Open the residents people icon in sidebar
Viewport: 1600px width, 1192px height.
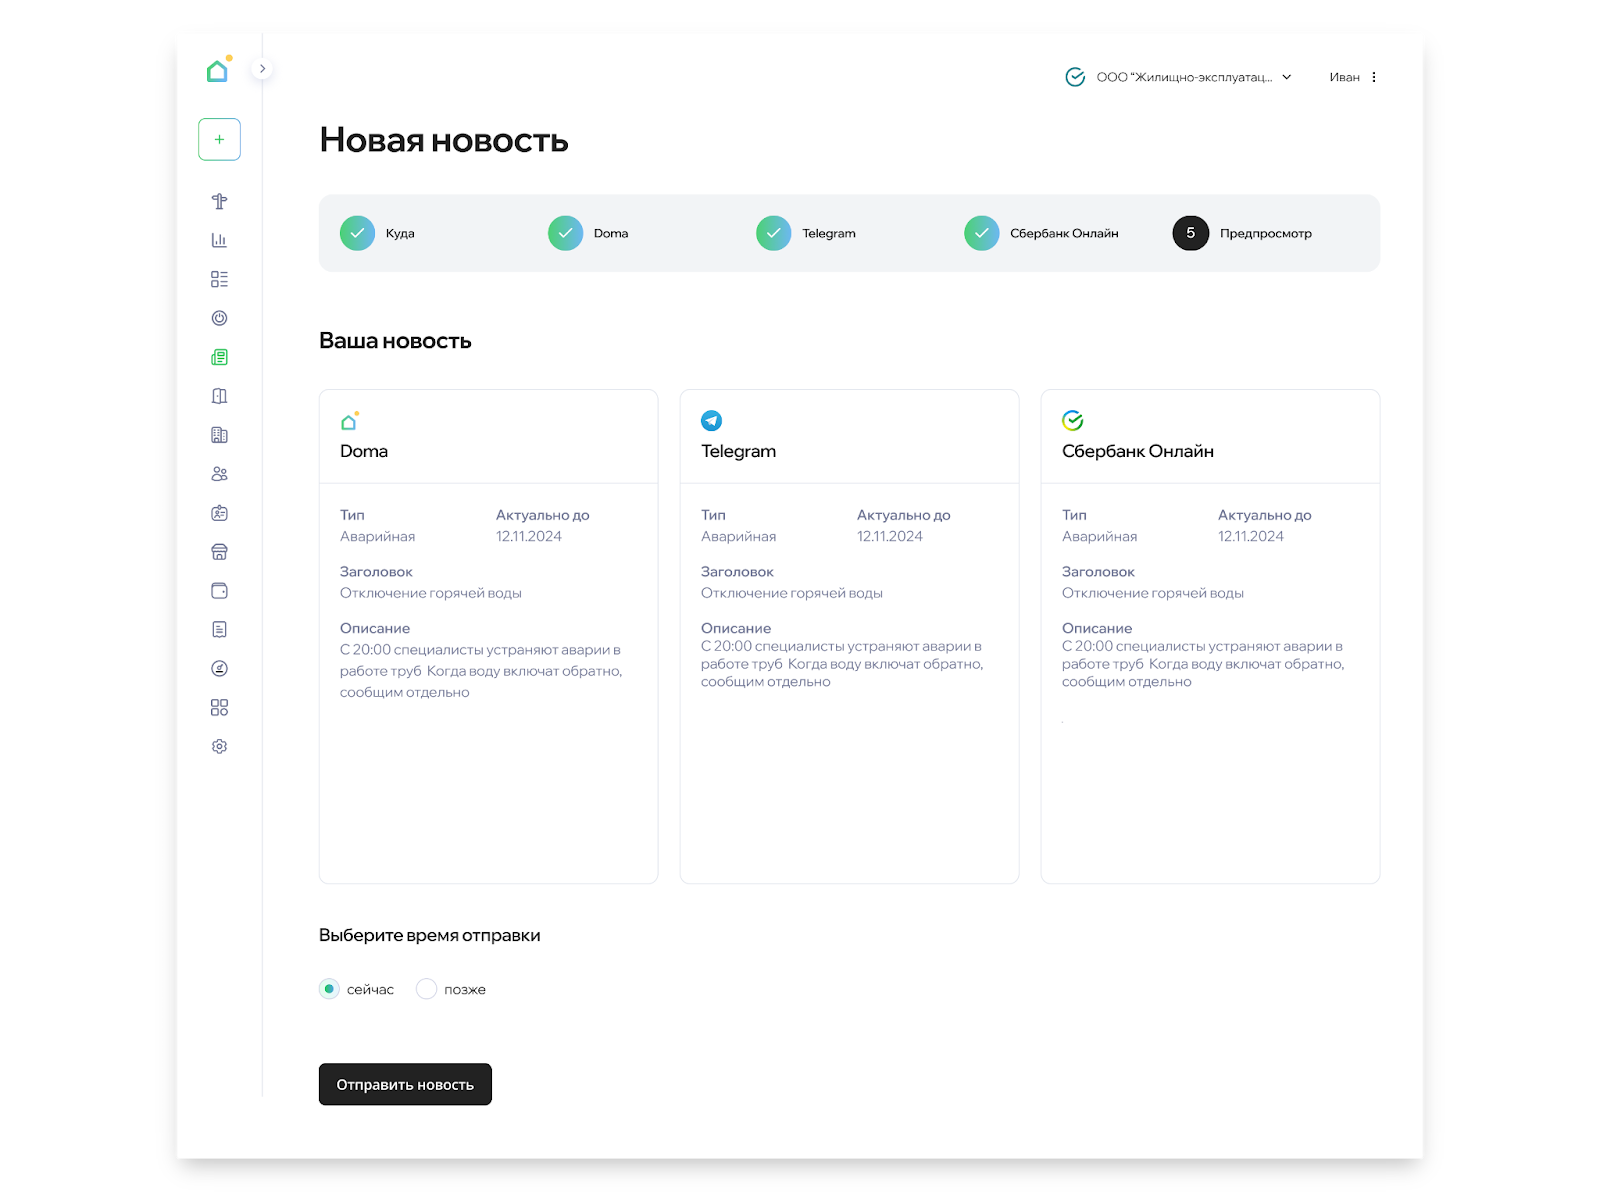coord(219,474)
